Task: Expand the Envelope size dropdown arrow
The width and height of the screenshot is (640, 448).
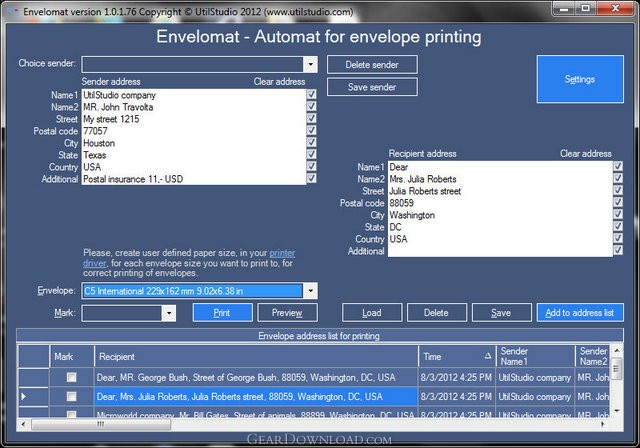Action: coord(310,291)
